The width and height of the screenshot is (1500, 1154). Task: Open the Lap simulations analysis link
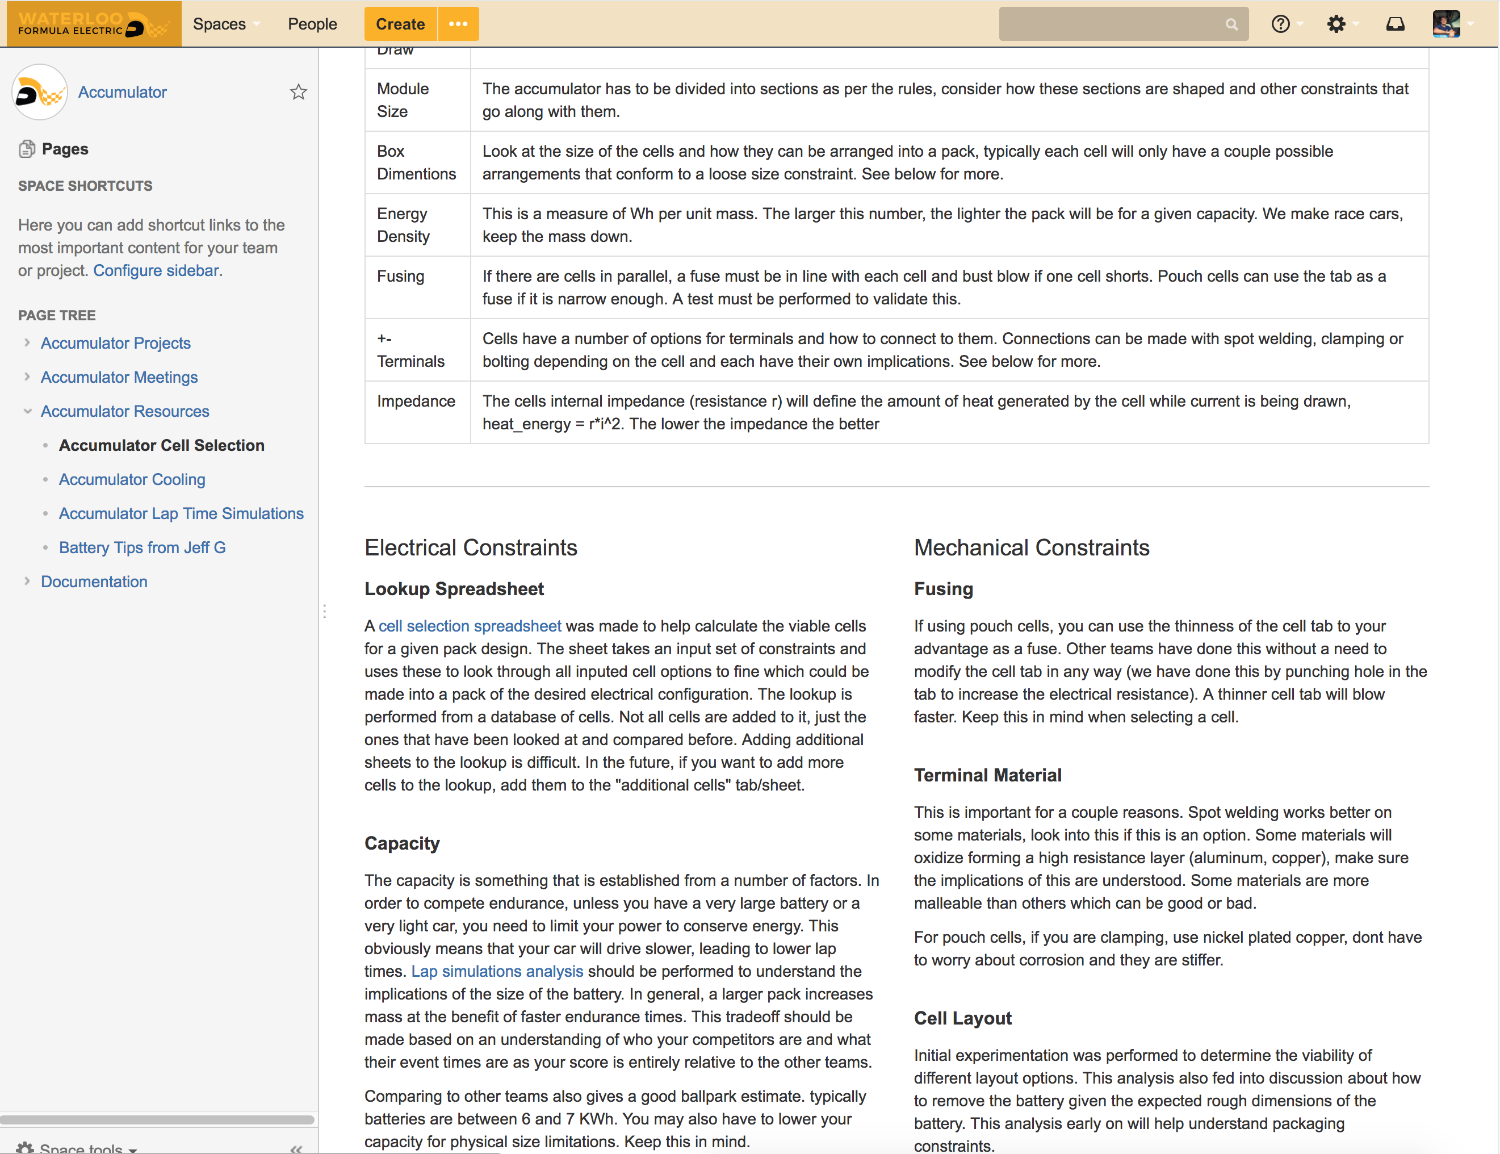[x=497, y=971]
